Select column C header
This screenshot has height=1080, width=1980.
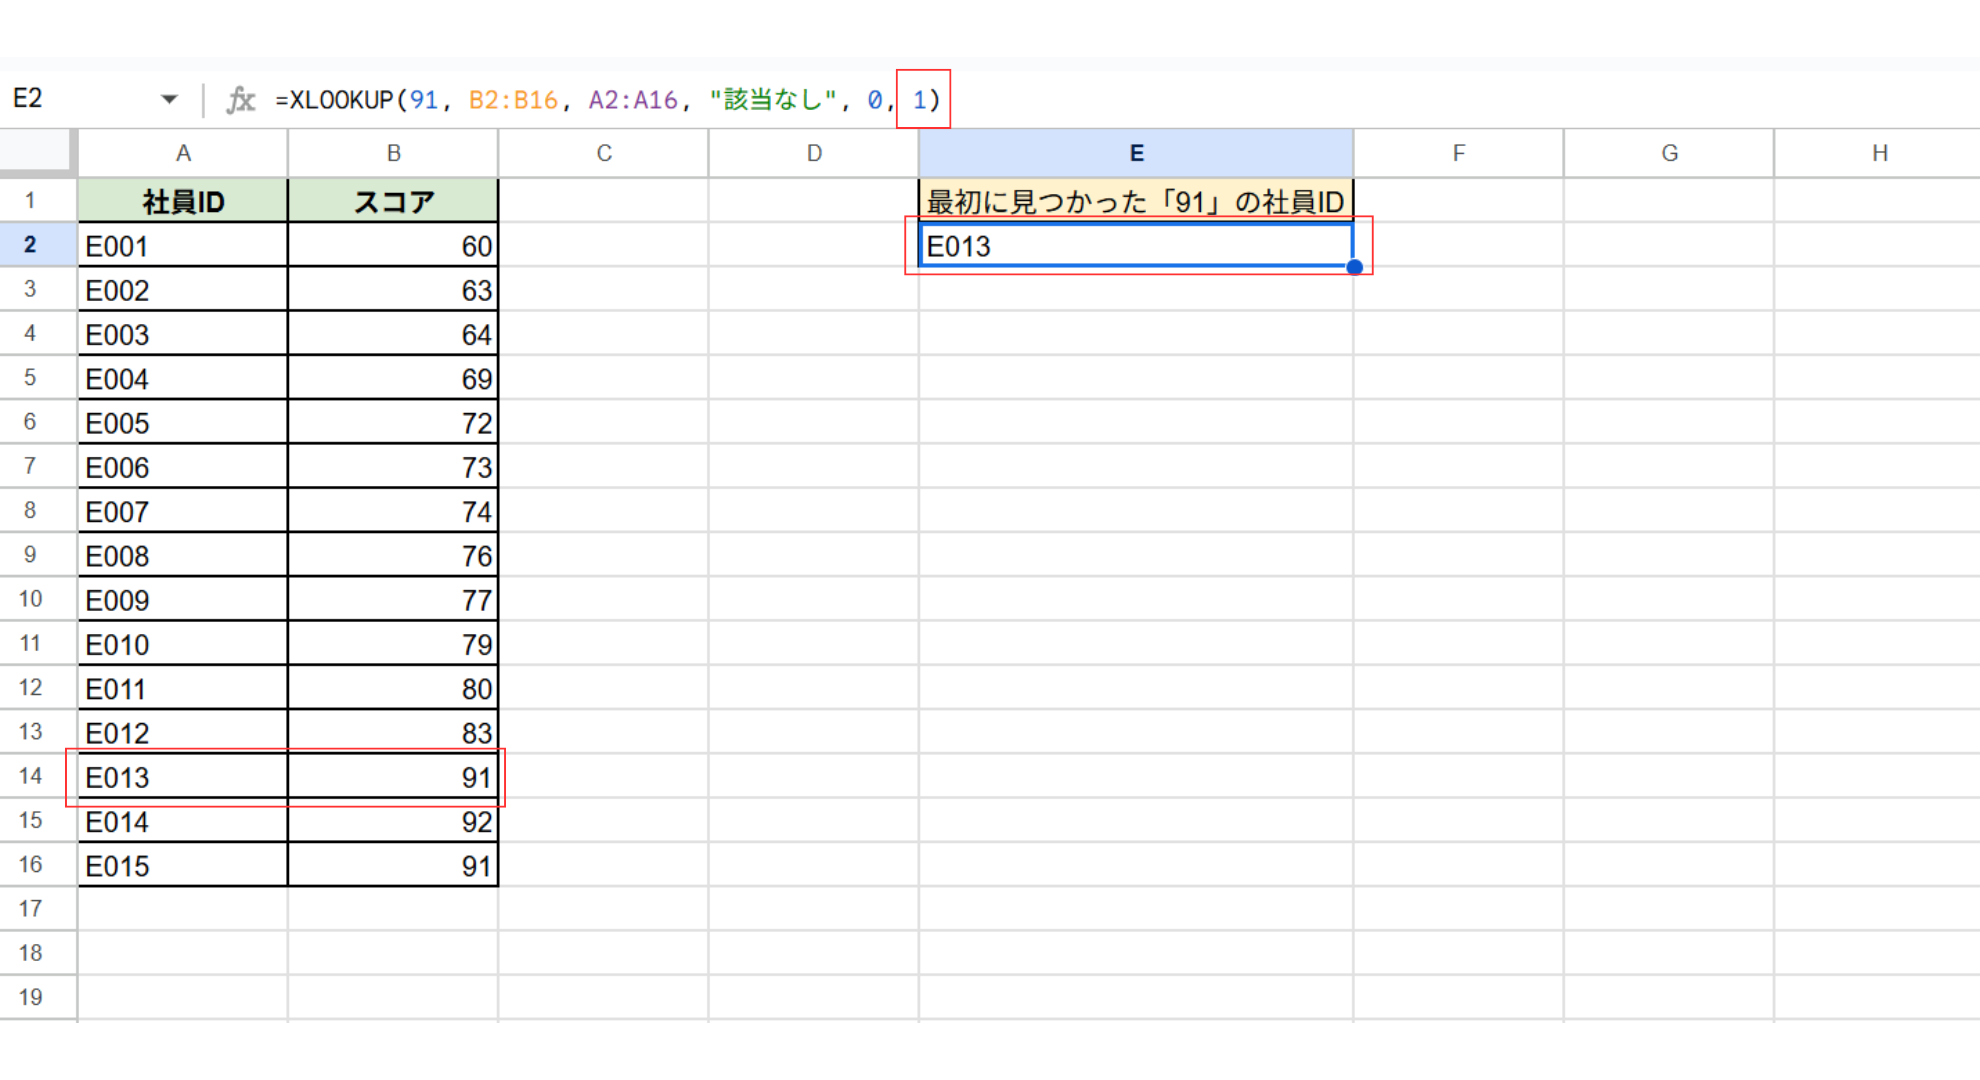tap(604, 153)
